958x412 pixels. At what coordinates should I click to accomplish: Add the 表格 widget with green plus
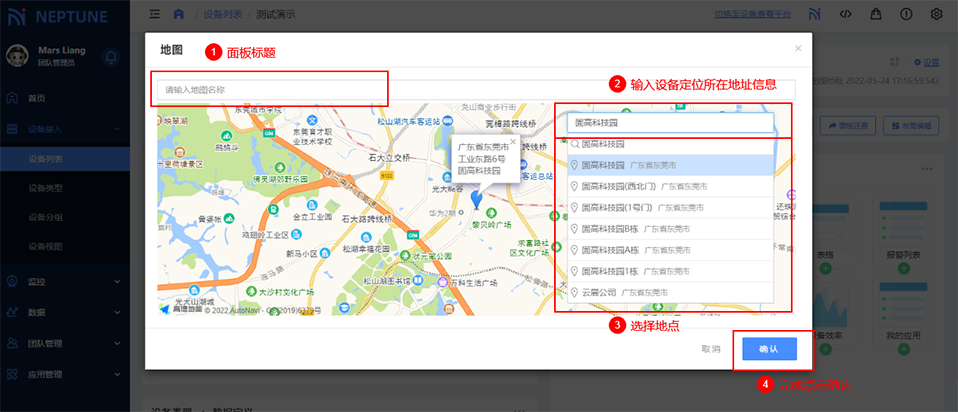(x=825, y=269)
